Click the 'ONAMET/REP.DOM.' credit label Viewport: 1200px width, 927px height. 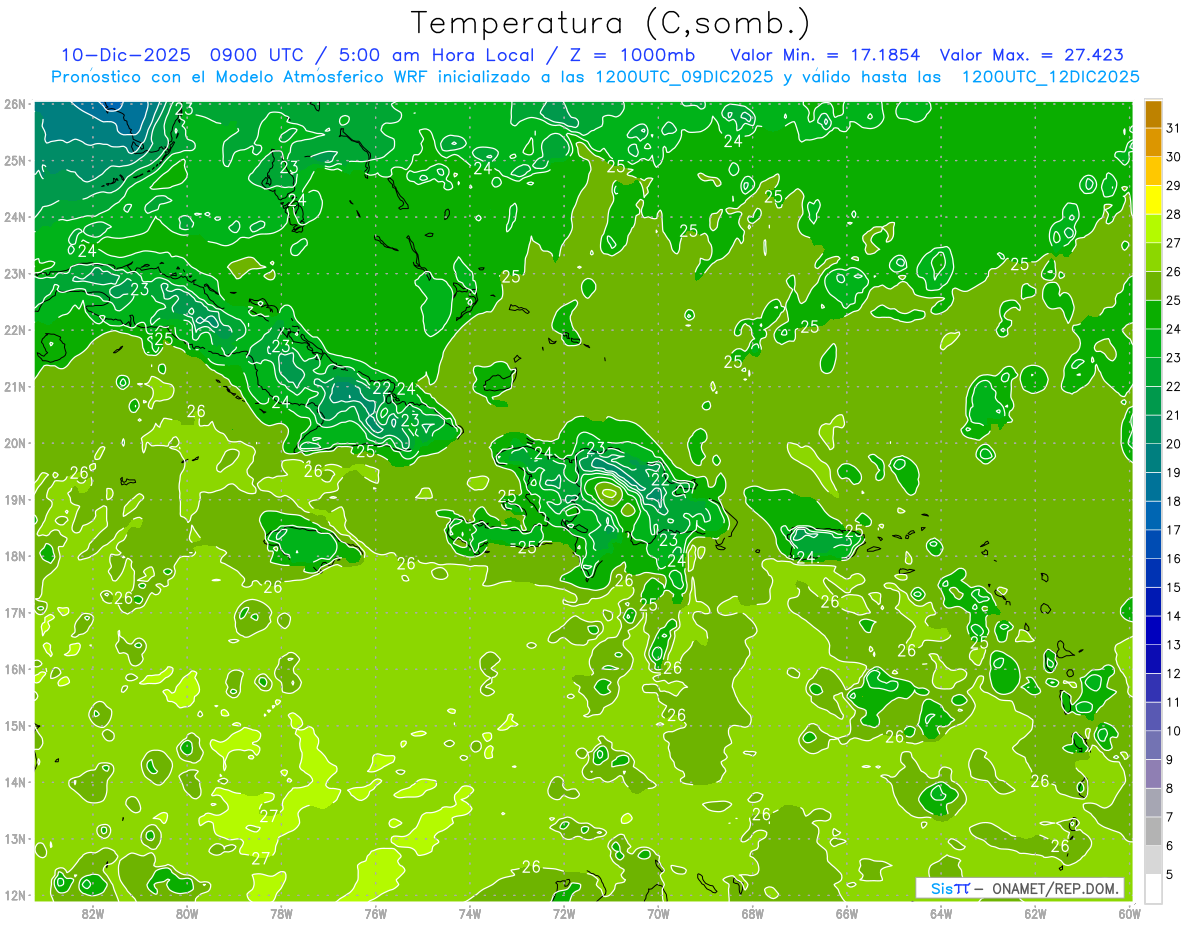coord(1057,888)
